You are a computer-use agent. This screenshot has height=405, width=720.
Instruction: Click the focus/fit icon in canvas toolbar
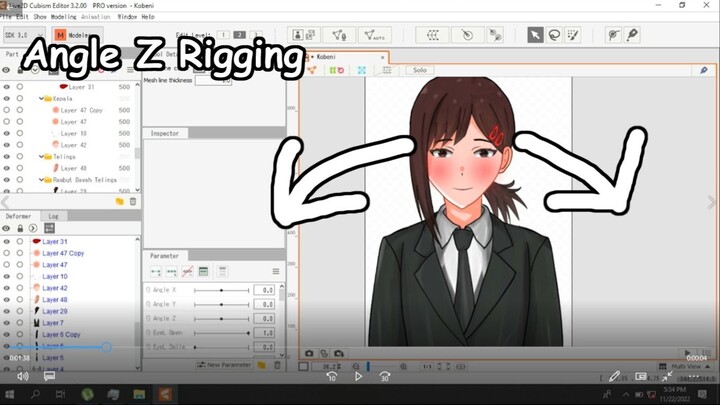362,70
